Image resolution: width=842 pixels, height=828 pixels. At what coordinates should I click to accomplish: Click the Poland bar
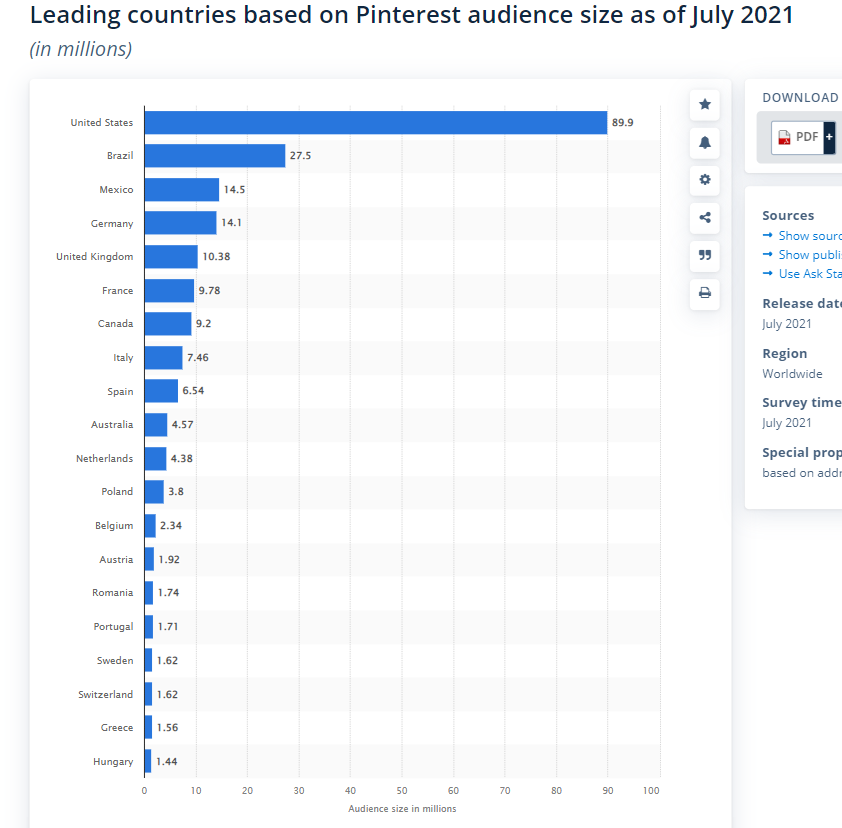[x=154, y=492]
